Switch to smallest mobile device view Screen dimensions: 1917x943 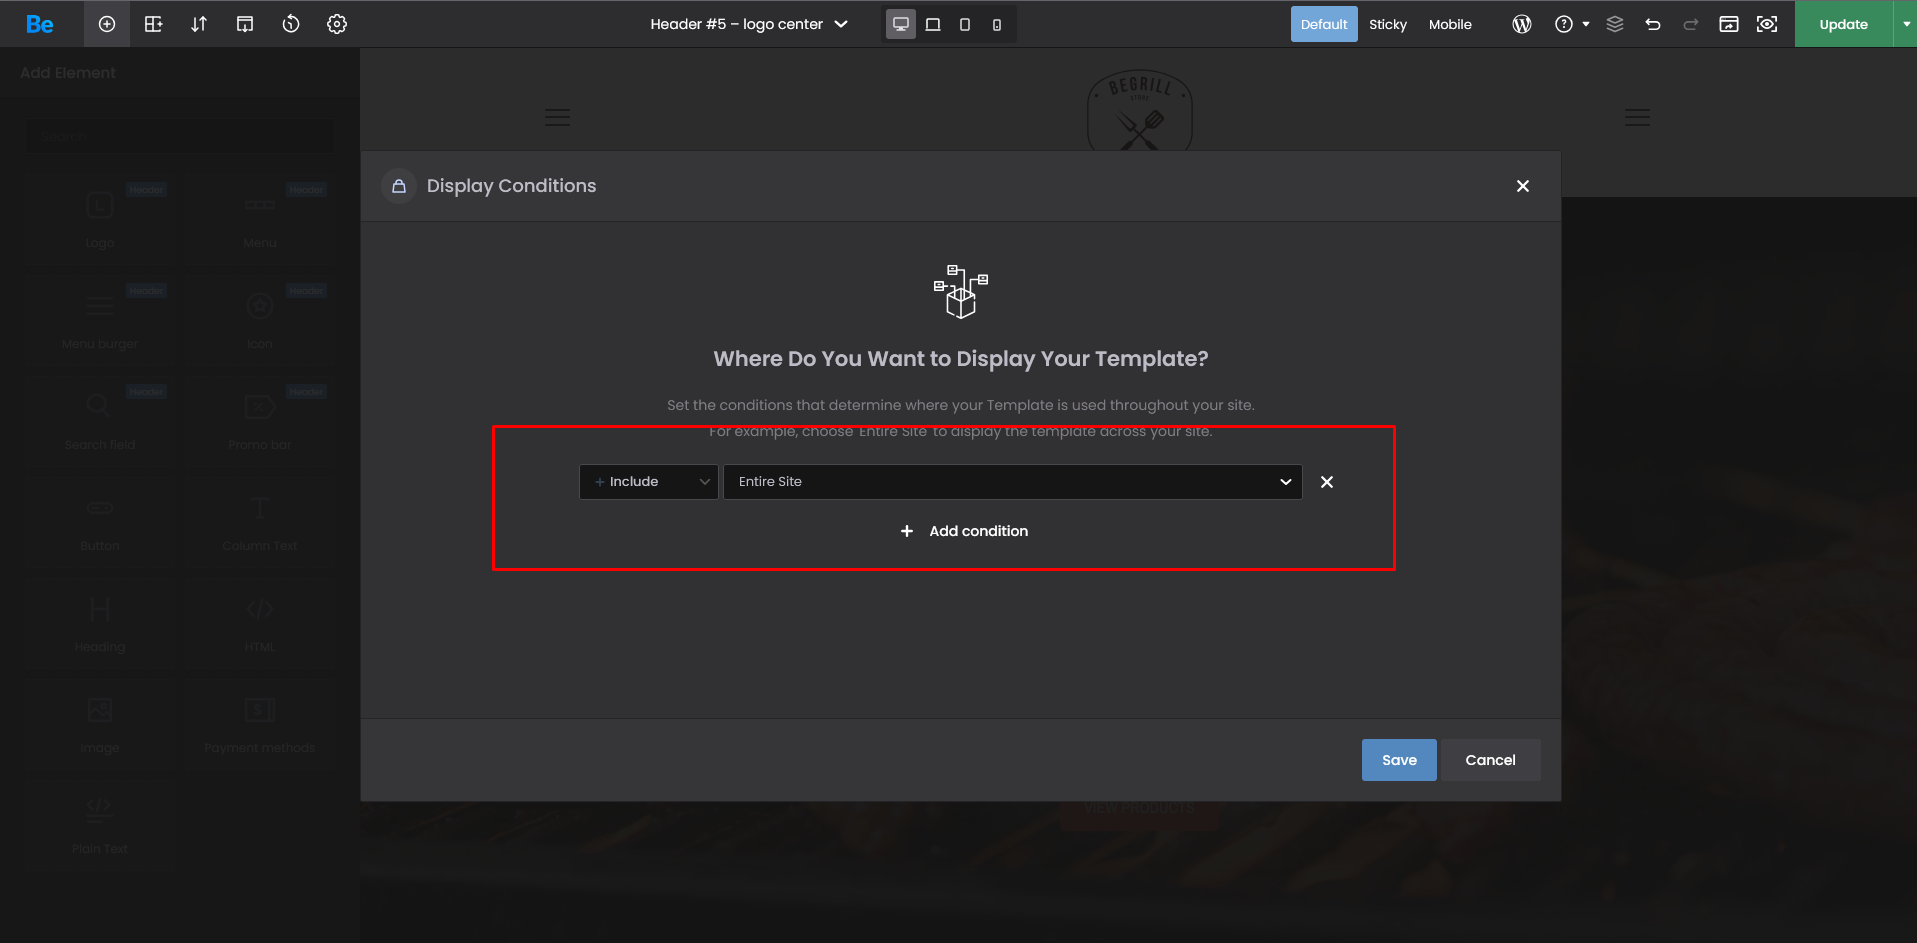tap(997, 24)
